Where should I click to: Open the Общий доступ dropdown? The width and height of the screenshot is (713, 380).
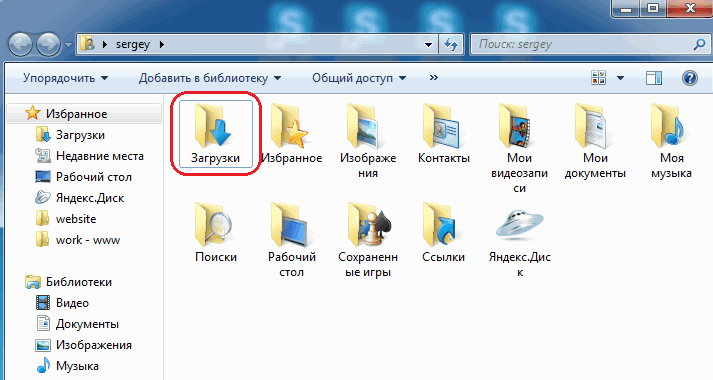(359, 78)
